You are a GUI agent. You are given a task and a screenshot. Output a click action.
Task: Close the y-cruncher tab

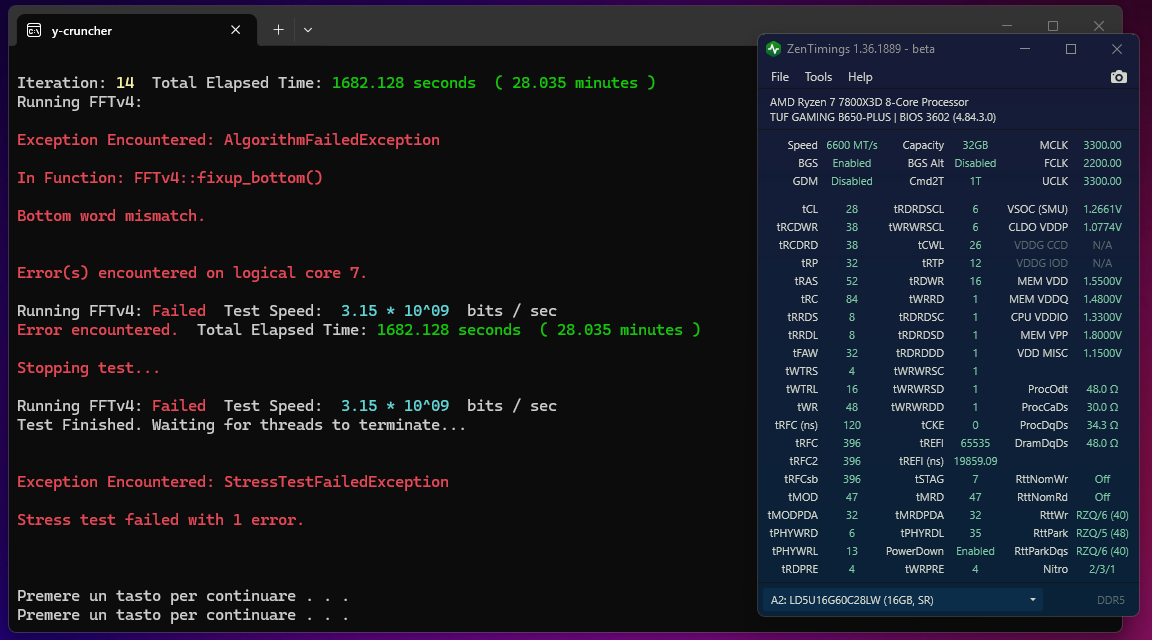pyautogui.click(x=235, y=30)
